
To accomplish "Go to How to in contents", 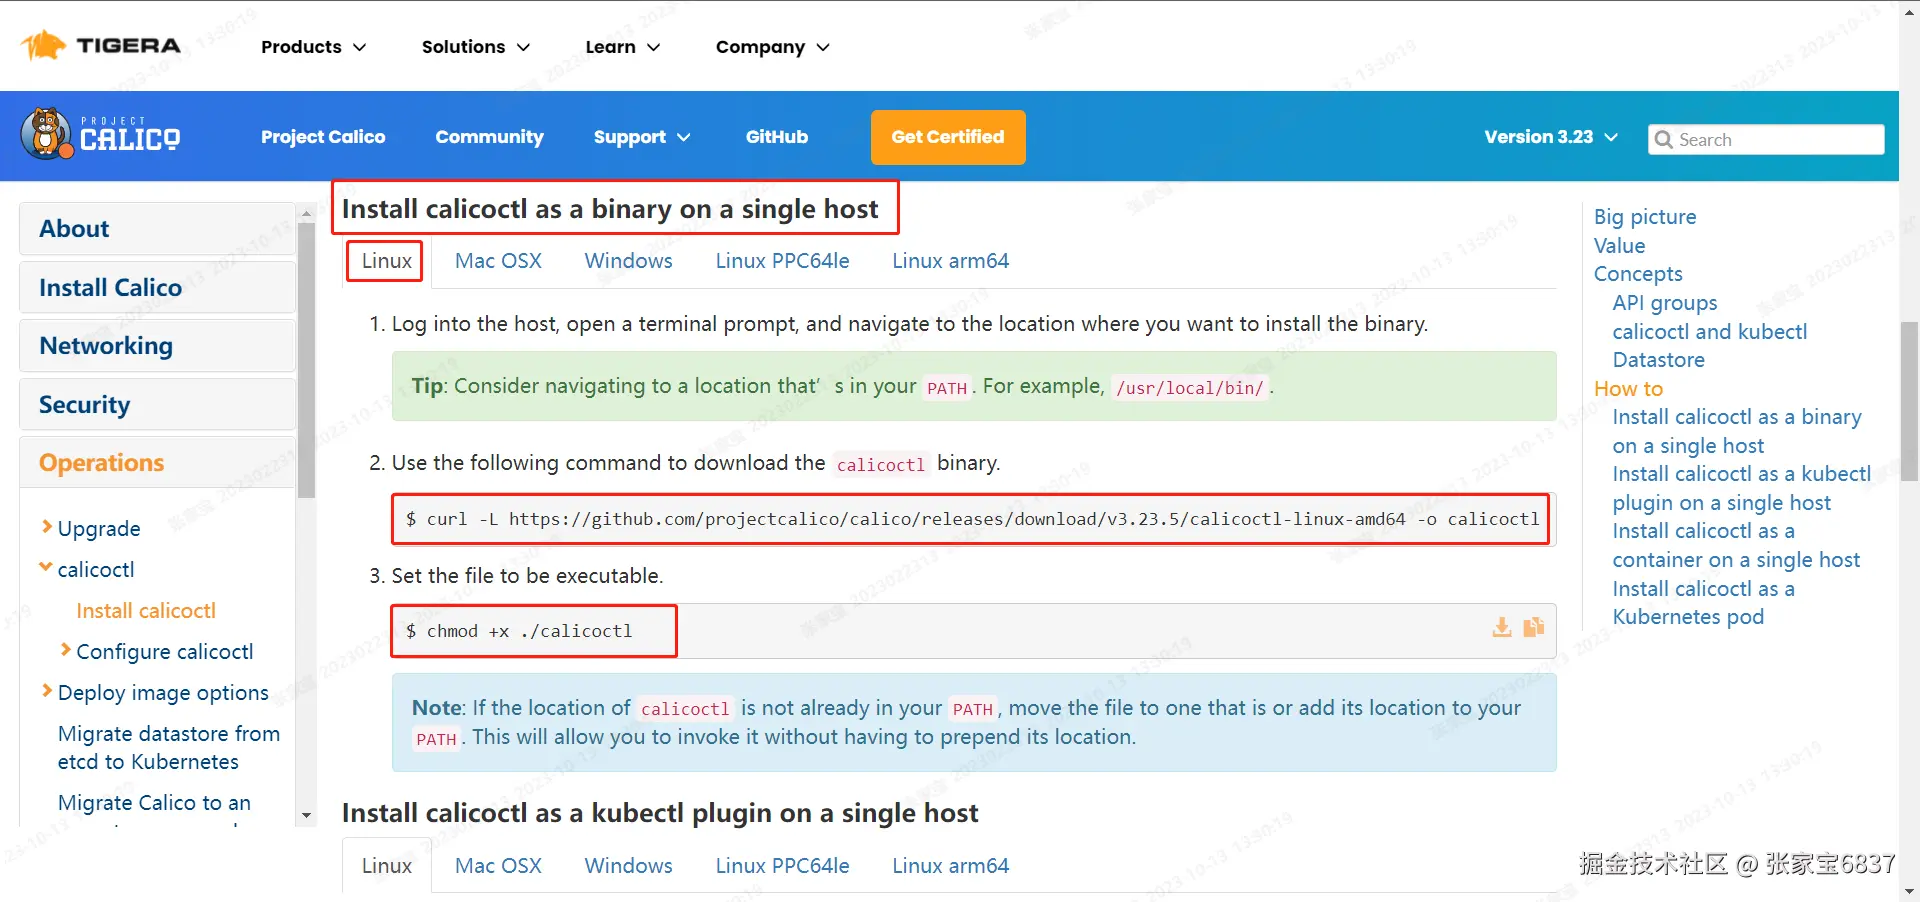I will [1628, 389].
